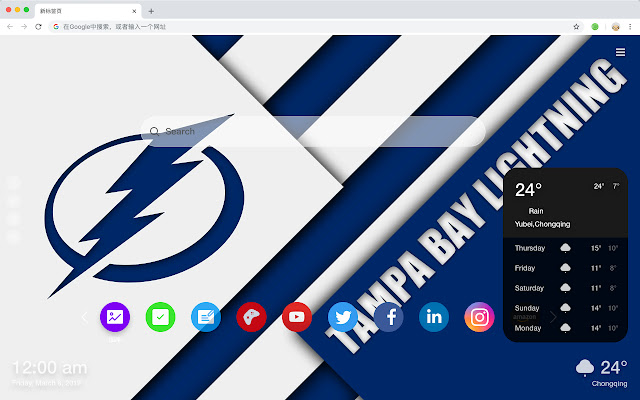640x400 pixels.
Task: Close the current tab
Action: pos(134,11)
